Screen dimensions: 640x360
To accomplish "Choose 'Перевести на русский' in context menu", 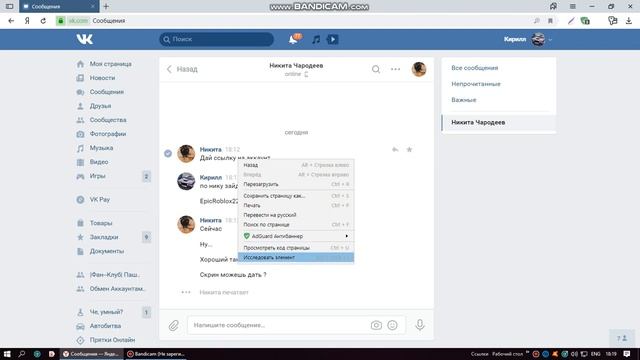I will click(296, 215).
